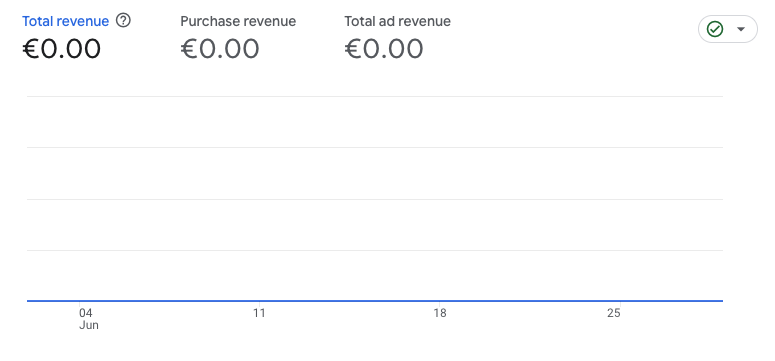
Task: Click the green checkmark data quality icon
Action: [715, 29]
